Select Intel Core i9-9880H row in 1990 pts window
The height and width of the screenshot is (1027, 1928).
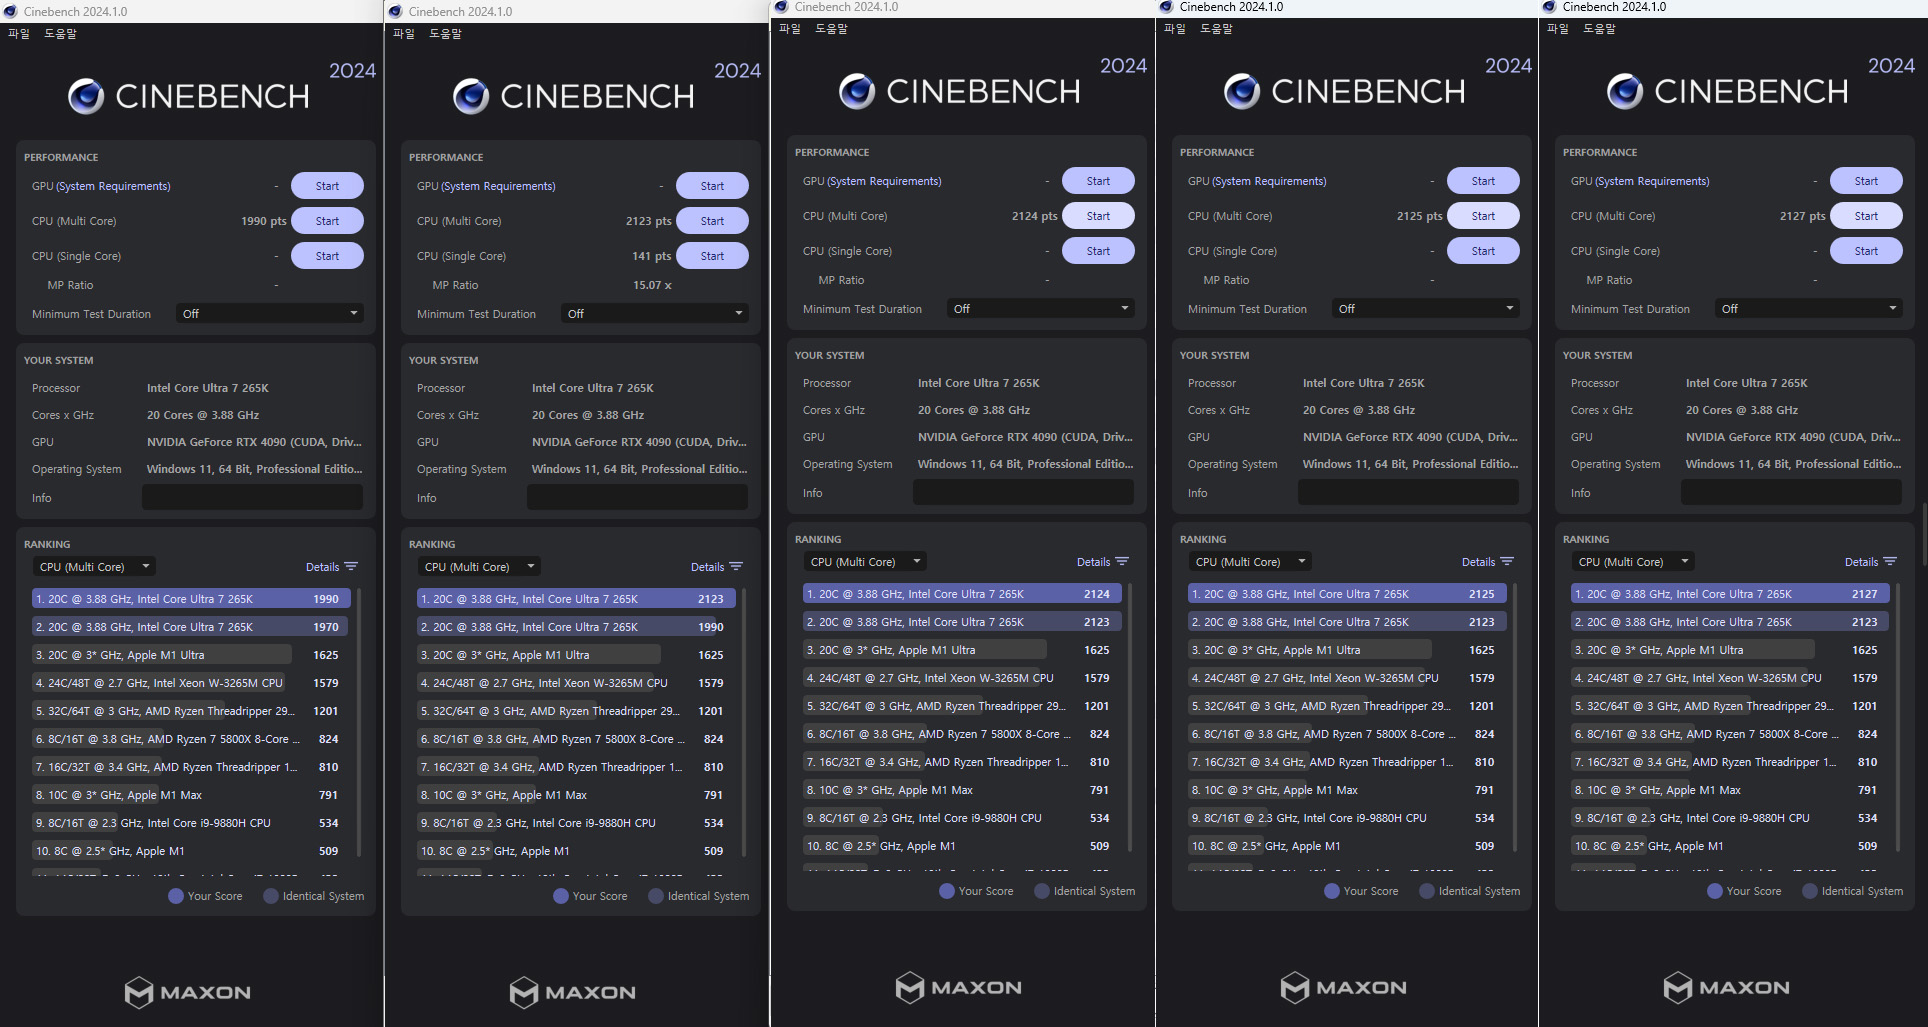190,823
